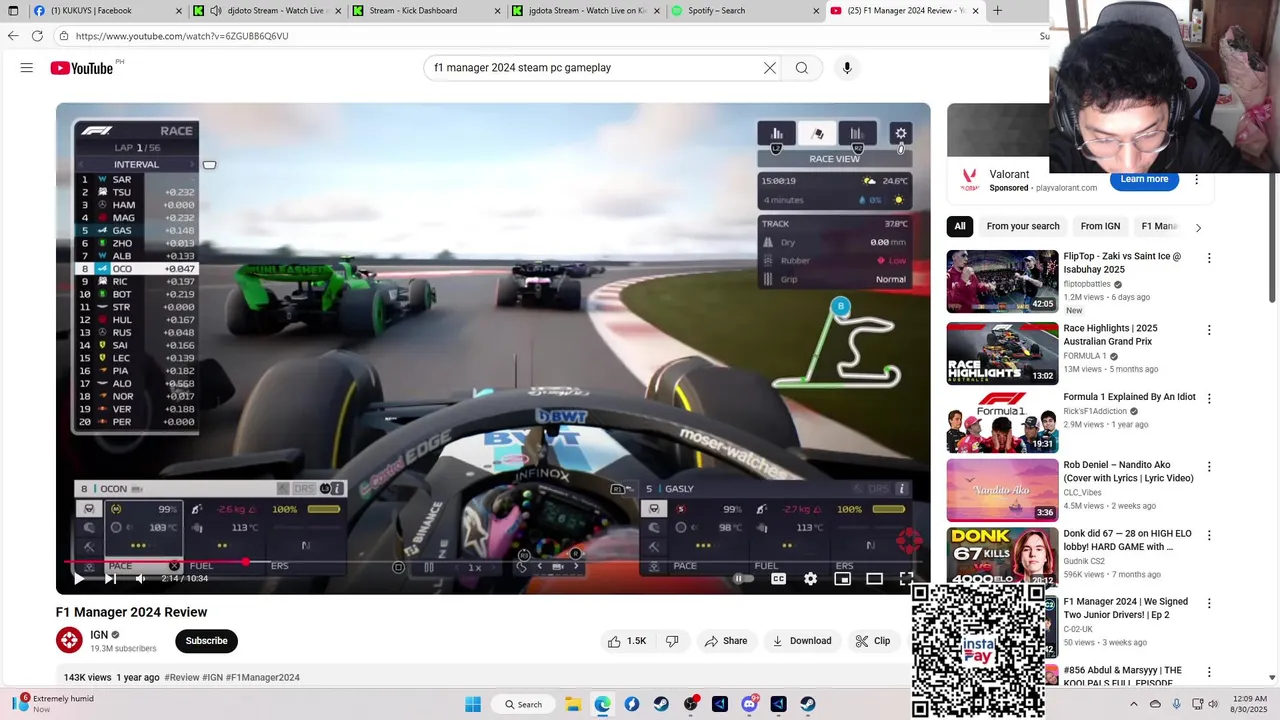Click the #Review hashtag link
This screenshot has width=1280, height=720.
pyautogui.click(x=182, y=677)
